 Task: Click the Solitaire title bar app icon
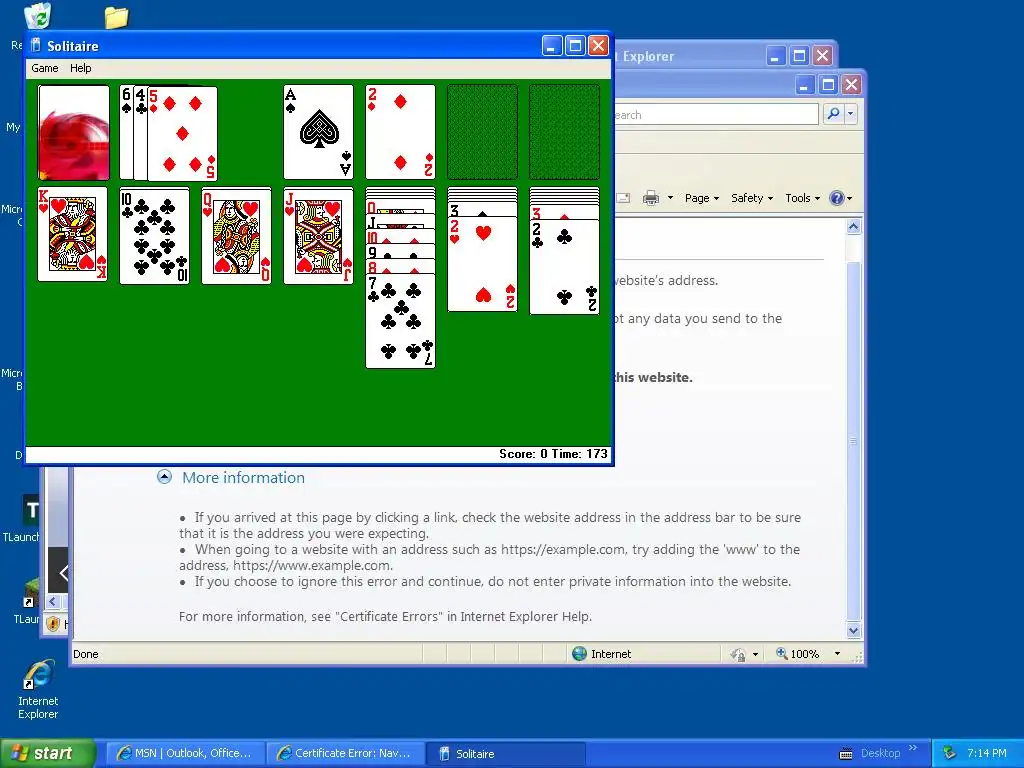pos(36,46)
